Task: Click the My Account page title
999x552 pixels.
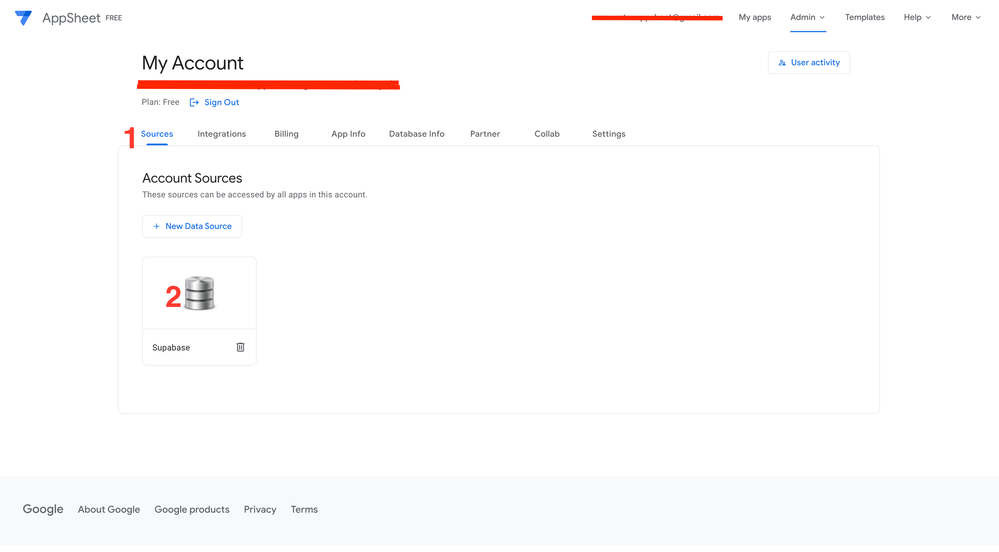Action: 192,63
